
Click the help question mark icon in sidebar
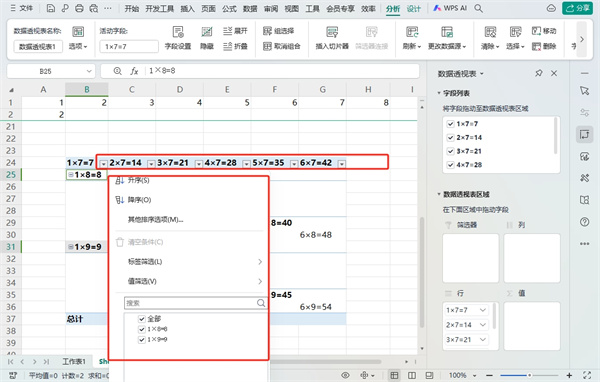pos(584,222)
